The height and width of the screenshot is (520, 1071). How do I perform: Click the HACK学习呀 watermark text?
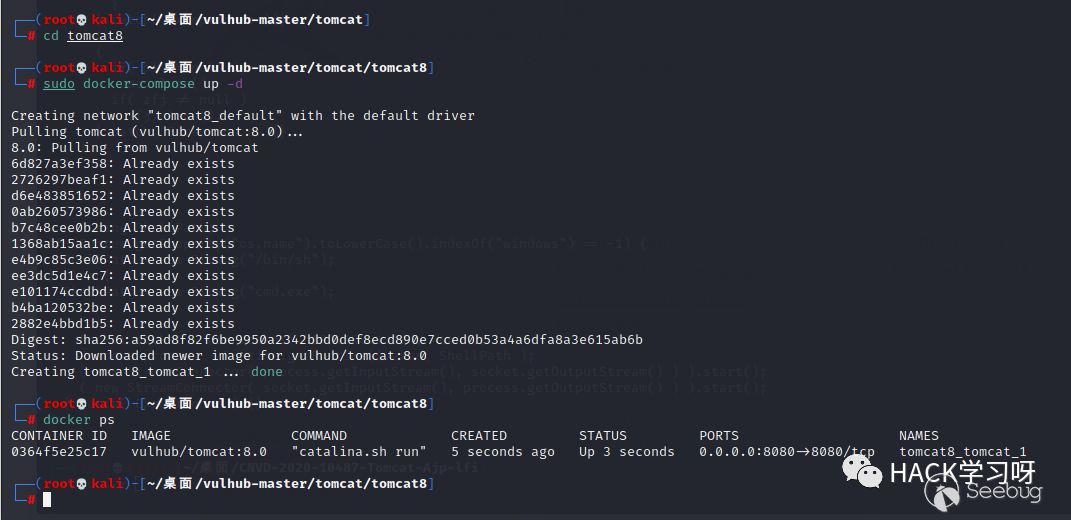[x=962, y=473]
